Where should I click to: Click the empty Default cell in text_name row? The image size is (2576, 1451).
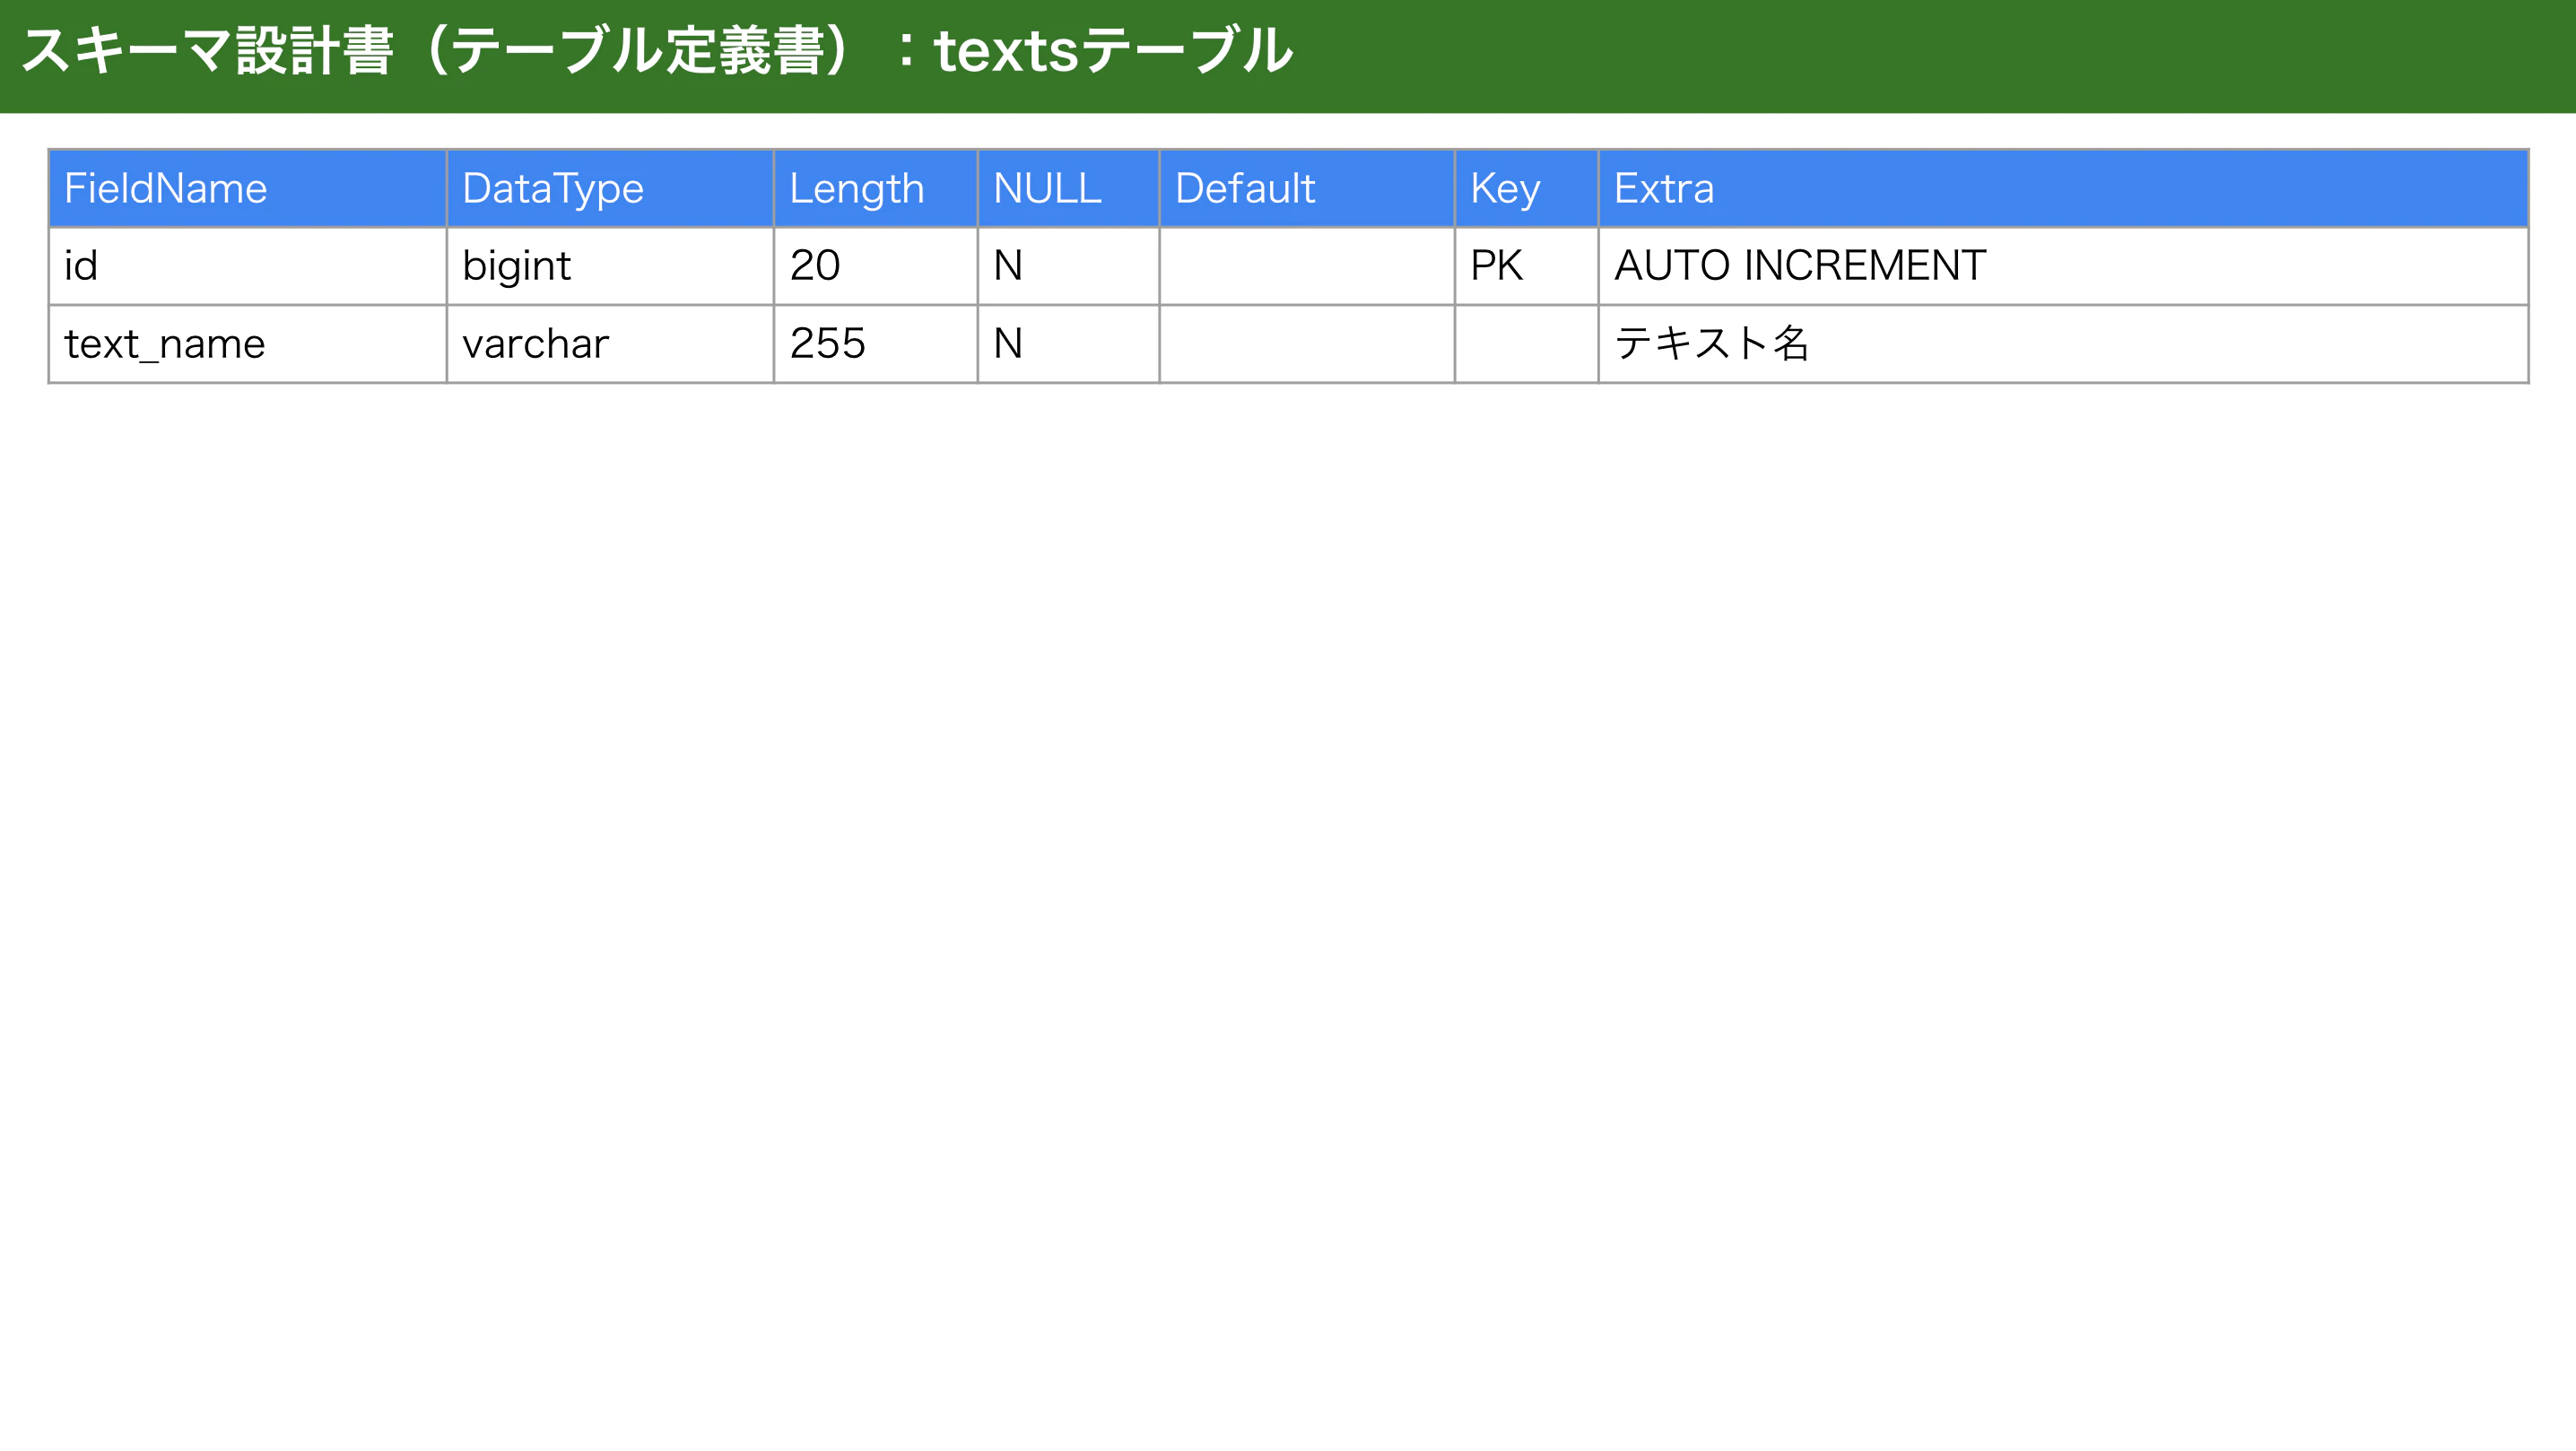(1307, 344)
